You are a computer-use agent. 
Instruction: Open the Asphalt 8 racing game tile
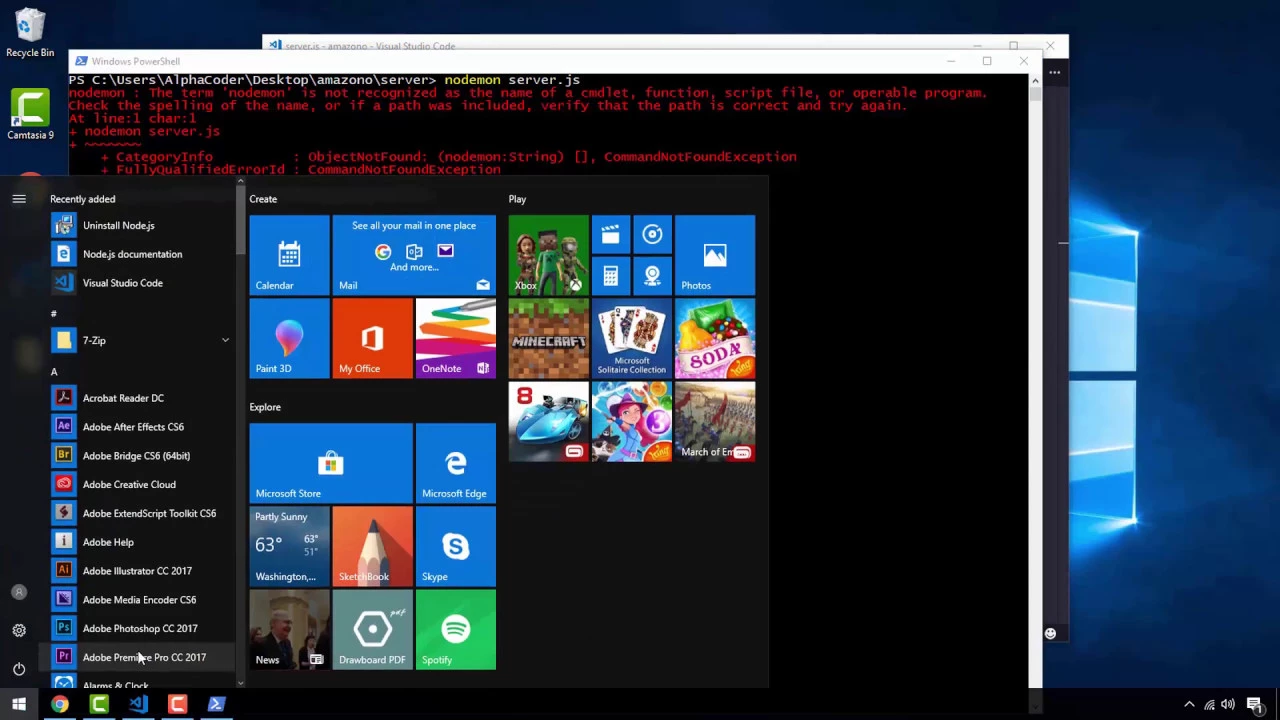[548, 421]
